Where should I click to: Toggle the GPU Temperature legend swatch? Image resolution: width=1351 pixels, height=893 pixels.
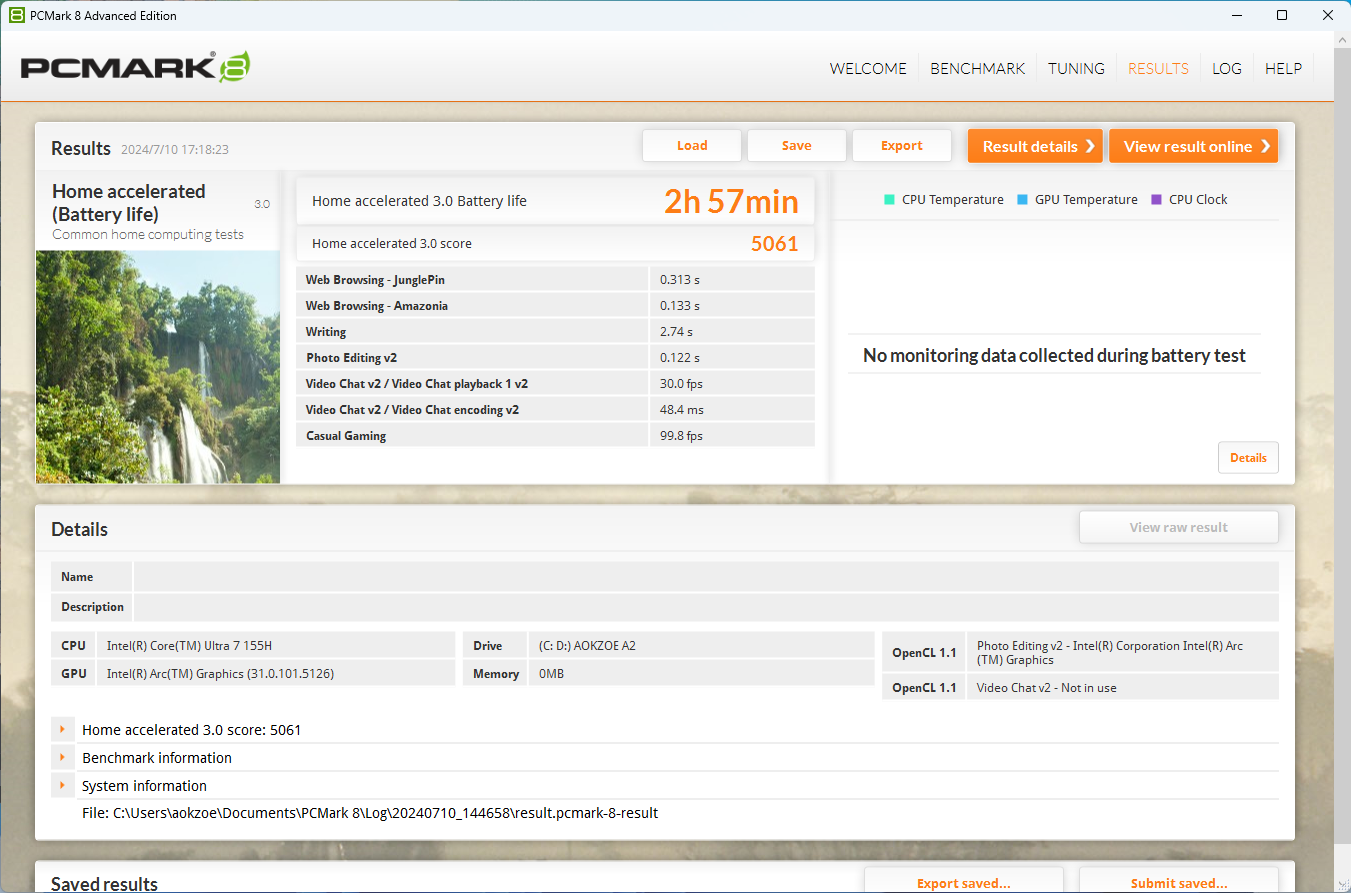point(1022,199)
